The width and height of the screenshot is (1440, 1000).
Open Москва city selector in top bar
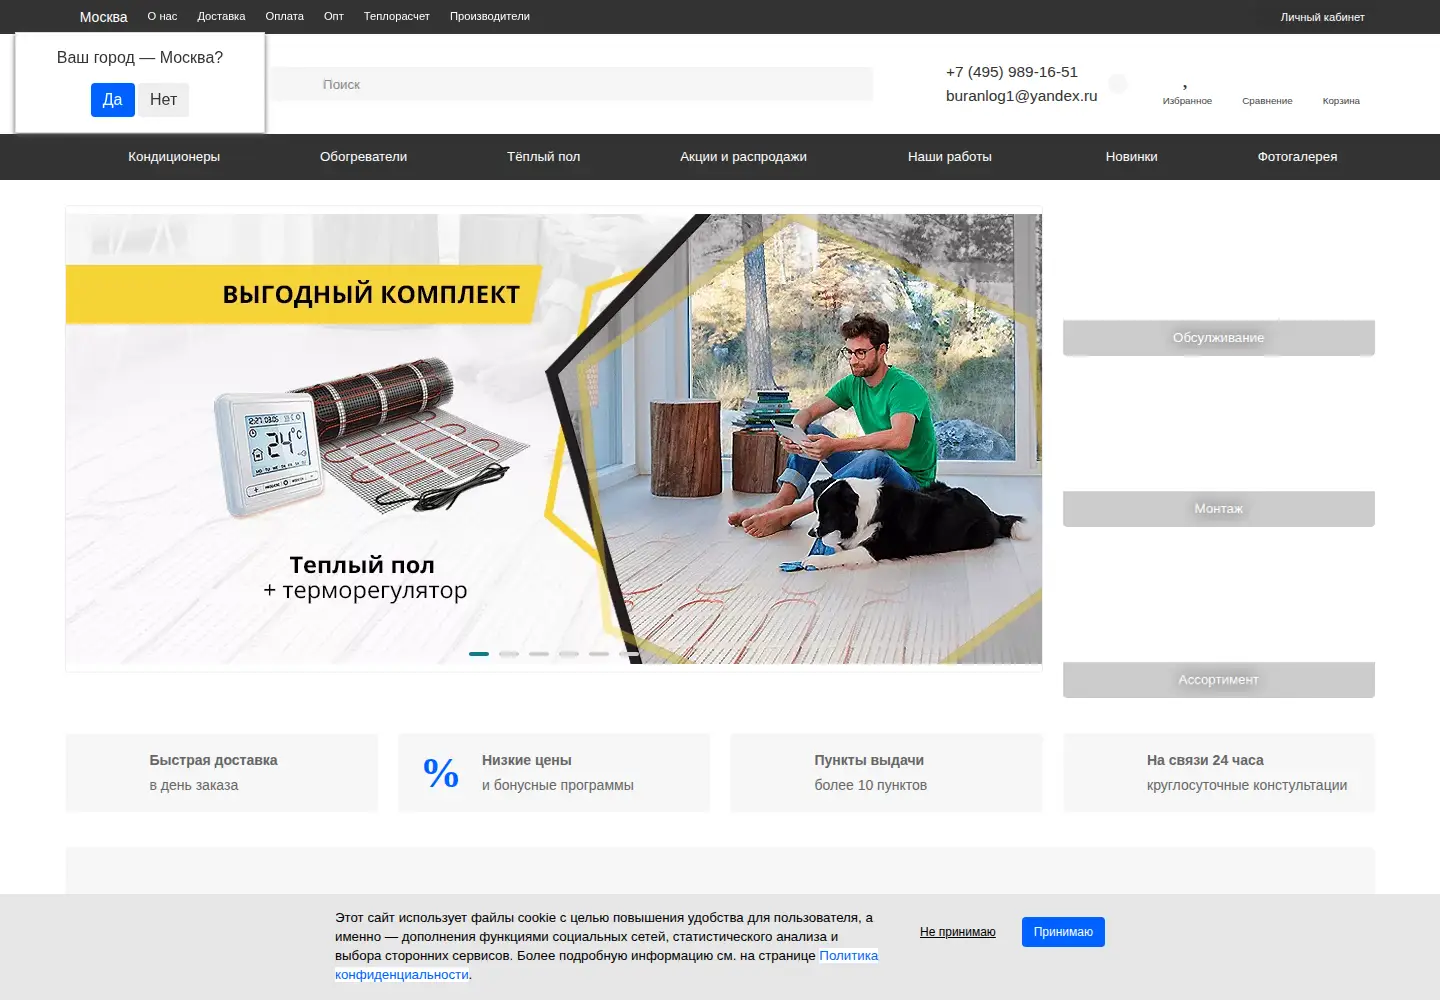103,17
